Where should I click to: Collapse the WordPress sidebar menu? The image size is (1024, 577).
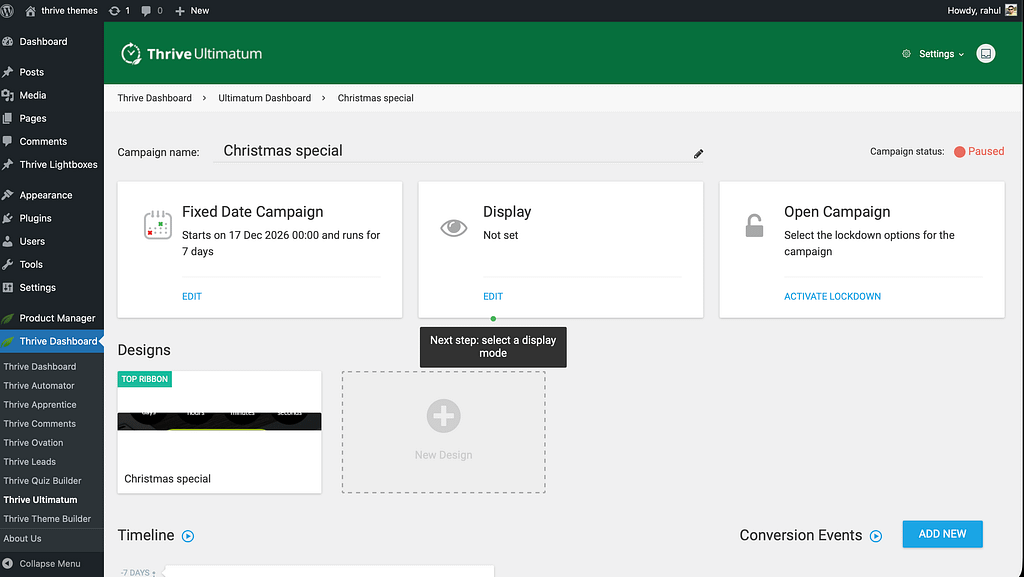tap(42, 564)
